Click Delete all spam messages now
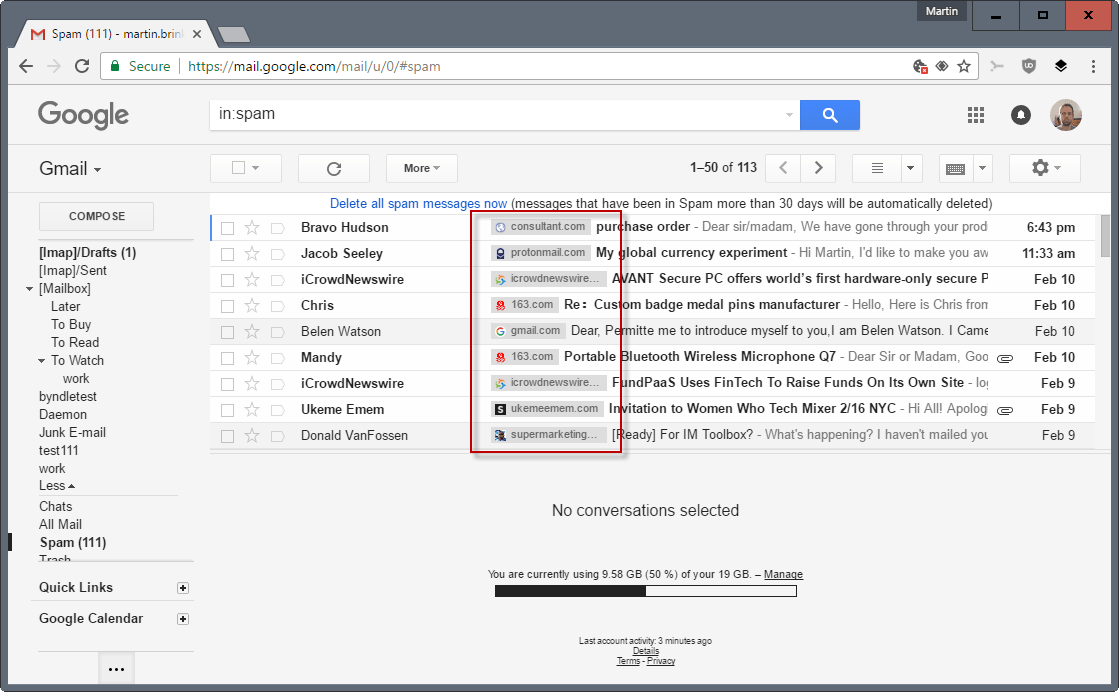The width and height of the screenshot is (1119, 692). (418, 204)
